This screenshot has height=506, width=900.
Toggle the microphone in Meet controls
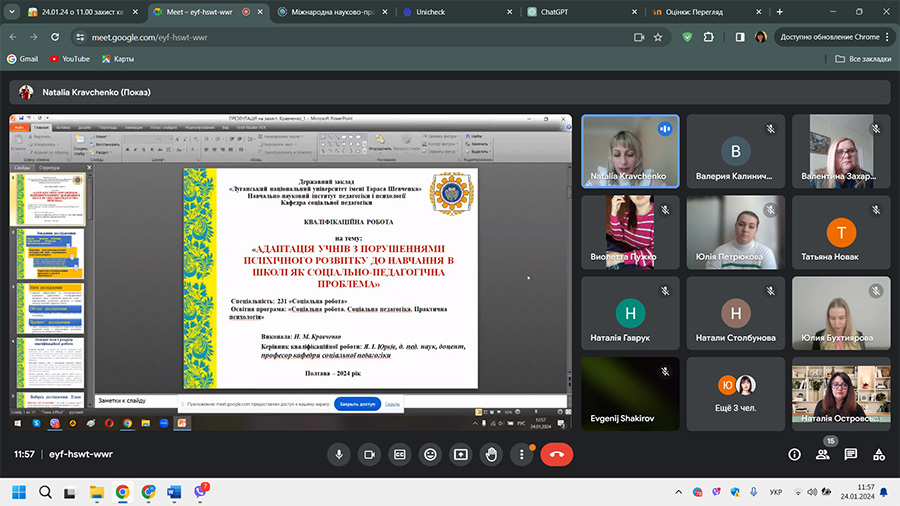click(x=339, y=454)
